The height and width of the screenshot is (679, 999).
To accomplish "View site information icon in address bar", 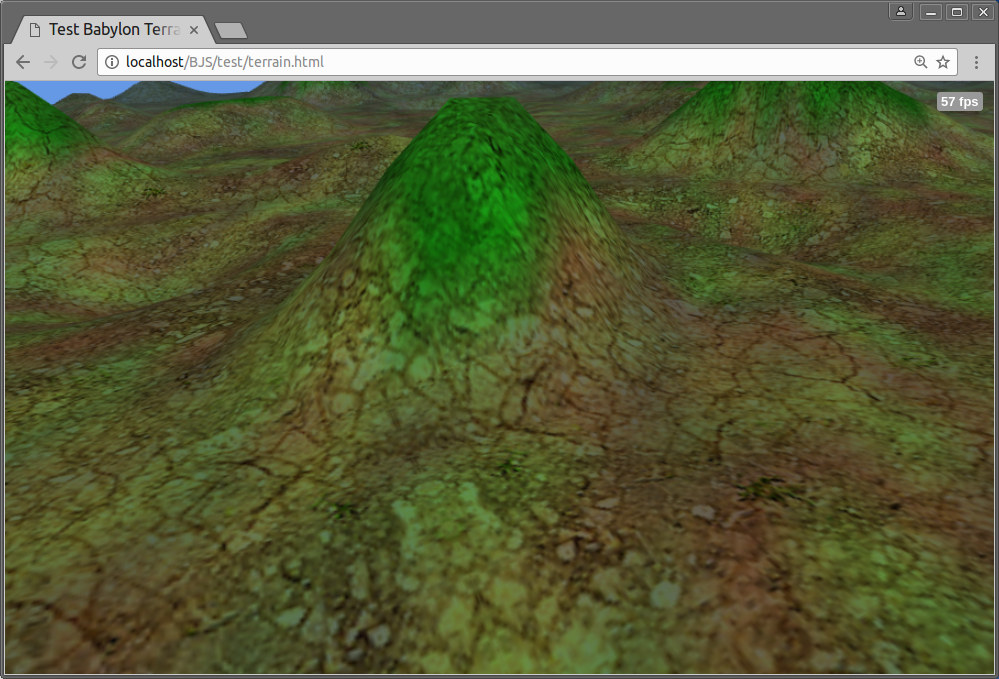I will [x=112, y=62].
